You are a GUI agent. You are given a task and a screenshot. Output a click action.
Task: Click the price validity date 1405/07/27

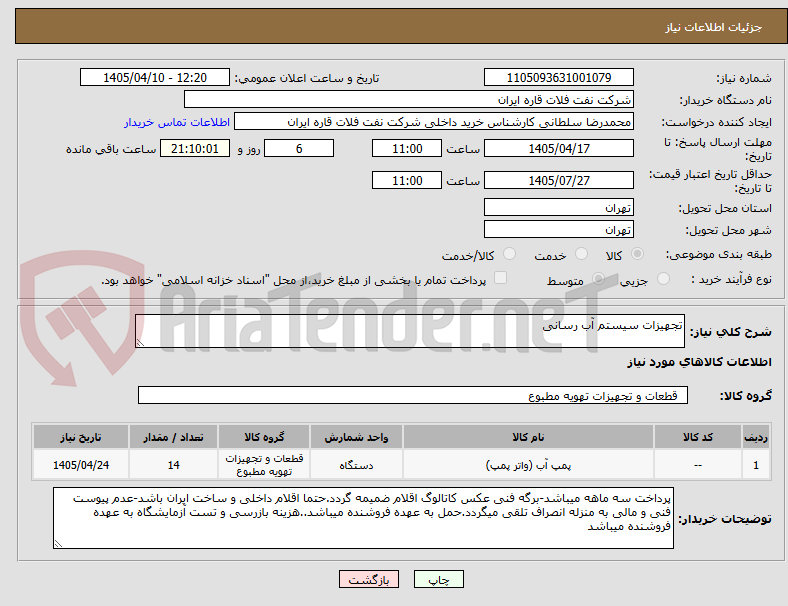[558, 180]
